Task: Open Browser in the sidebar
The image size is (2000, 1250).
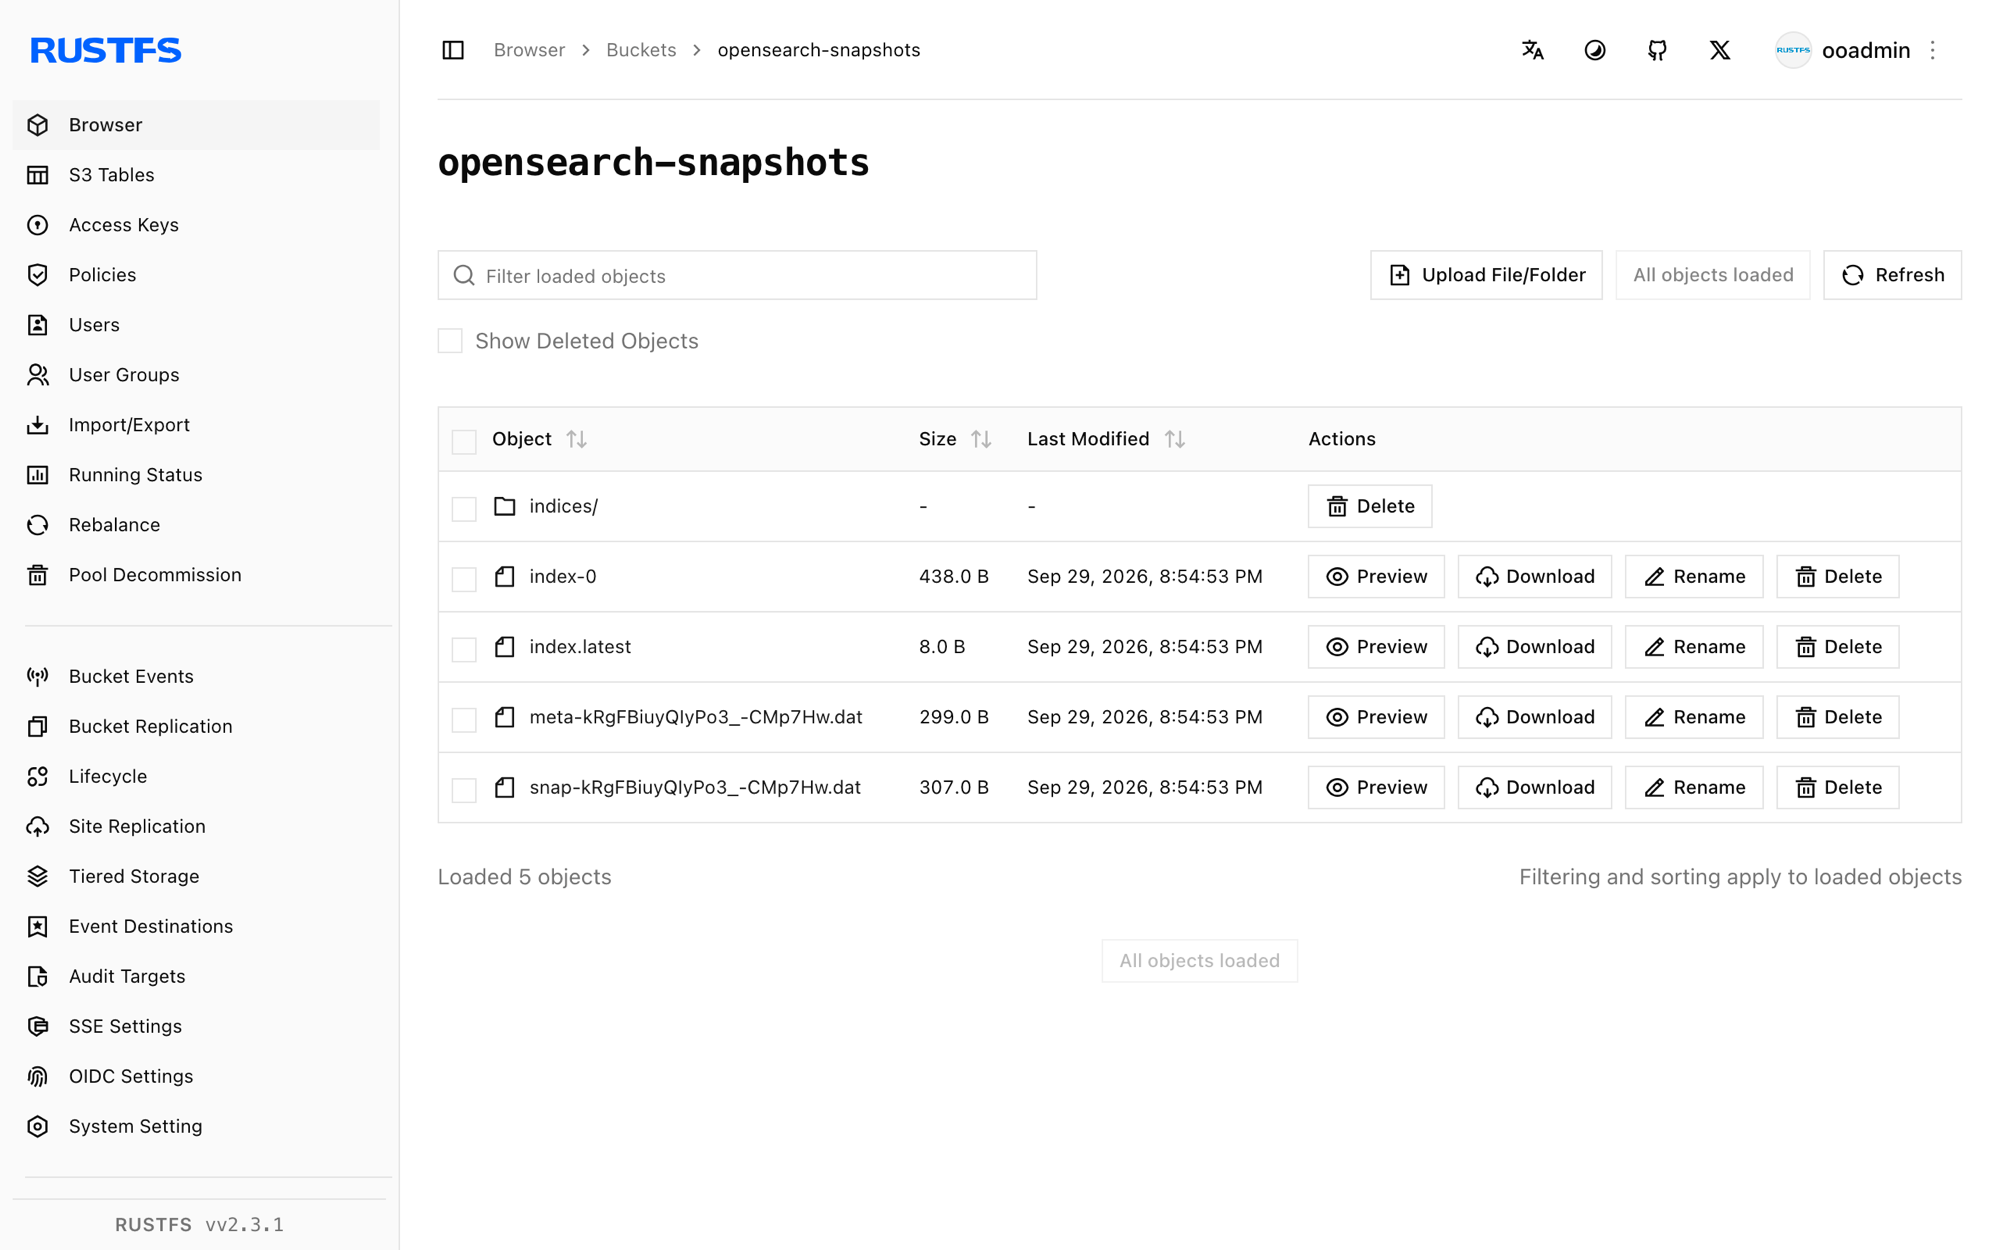Action: coord(196,125)
